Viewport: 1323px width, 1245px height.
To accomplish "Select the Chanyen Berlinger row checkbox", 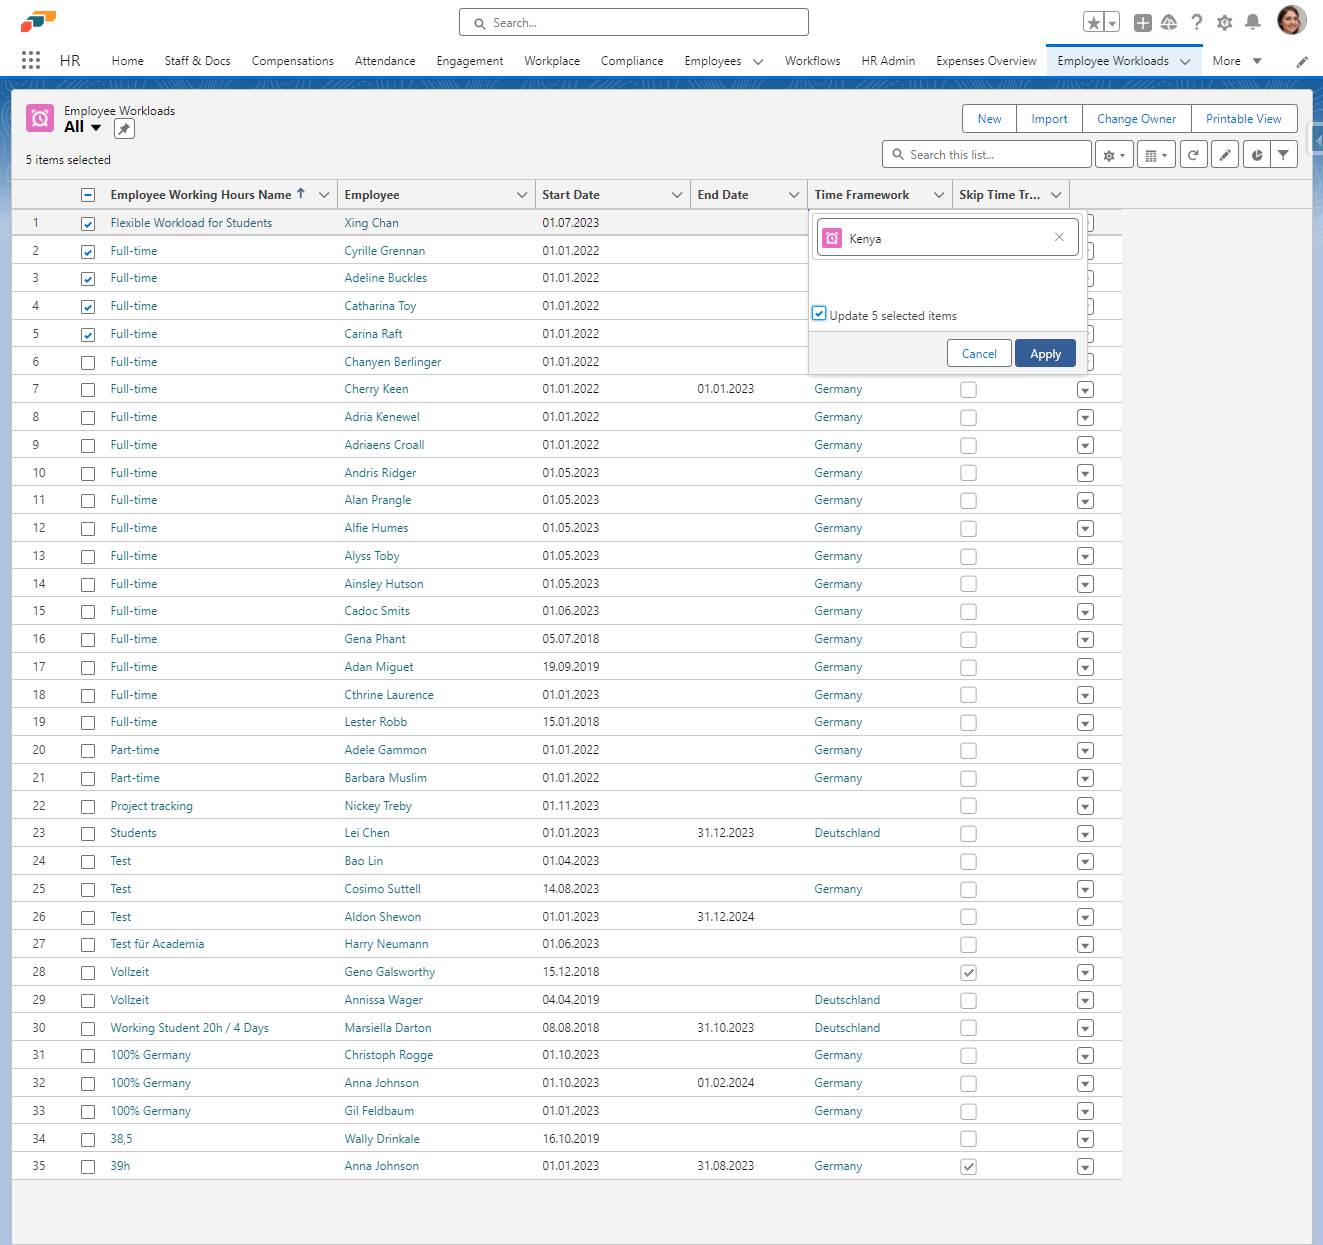I will [x=88, y=362].
